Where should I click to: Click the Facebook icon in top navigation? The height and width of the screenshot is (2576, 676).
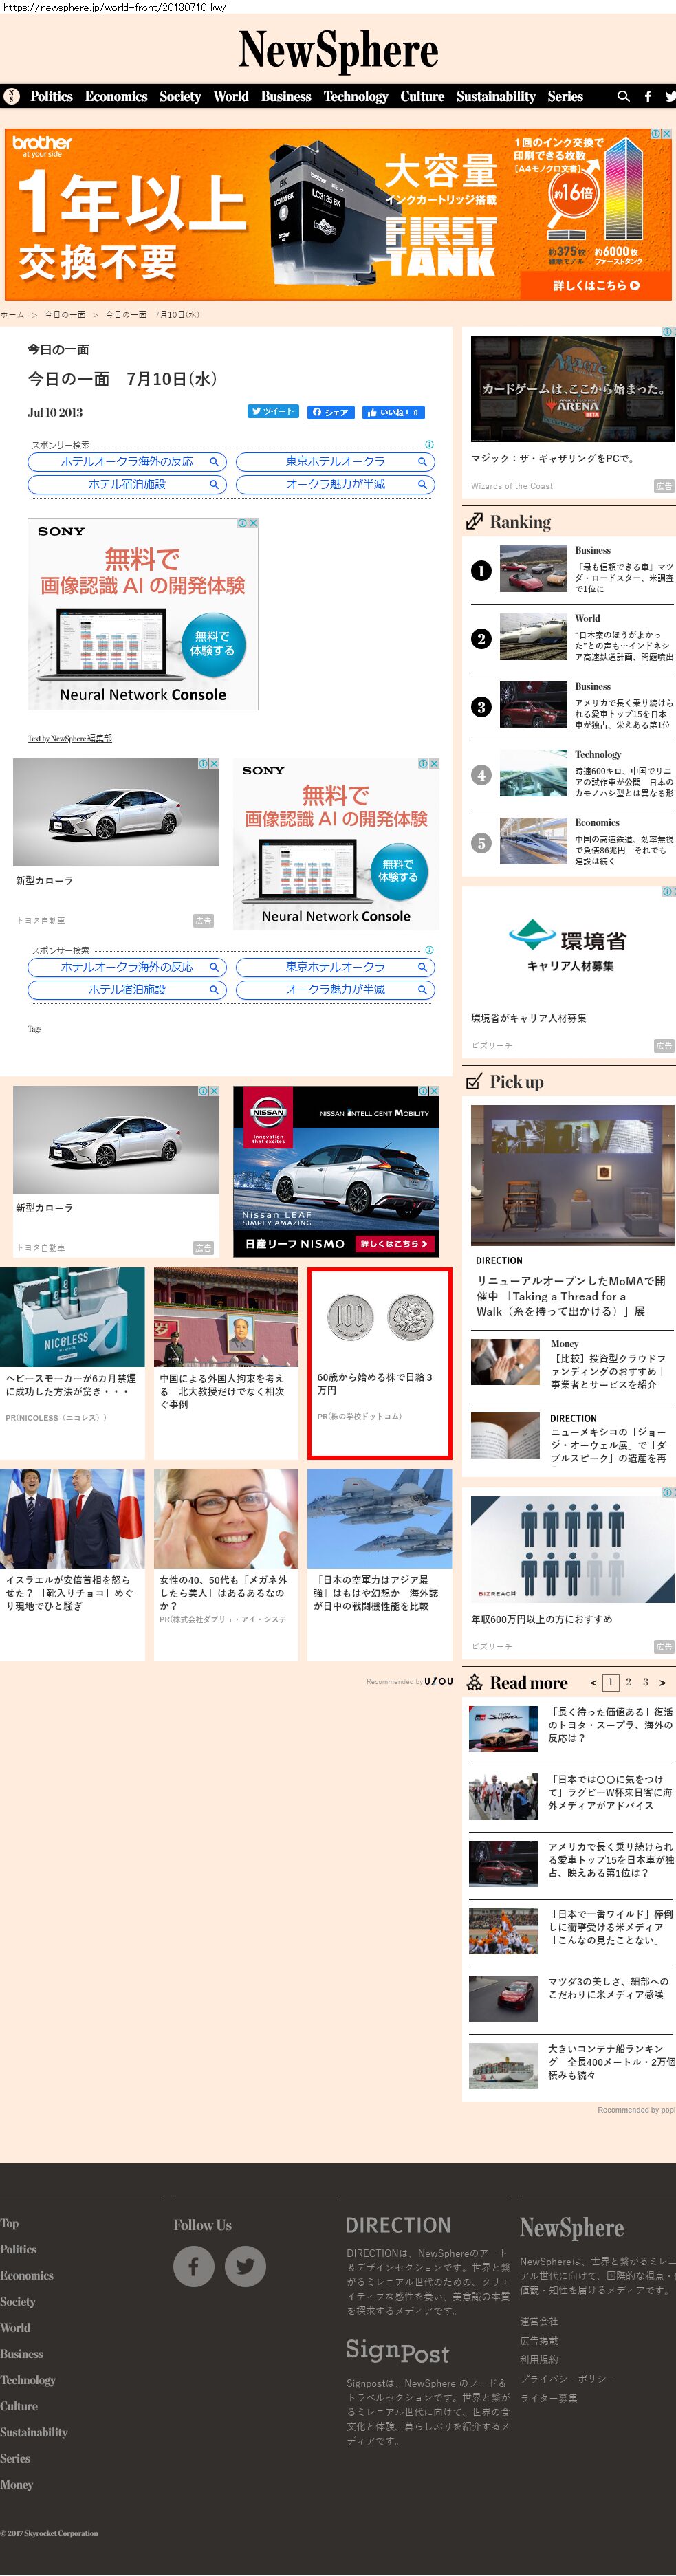[648, 97]
